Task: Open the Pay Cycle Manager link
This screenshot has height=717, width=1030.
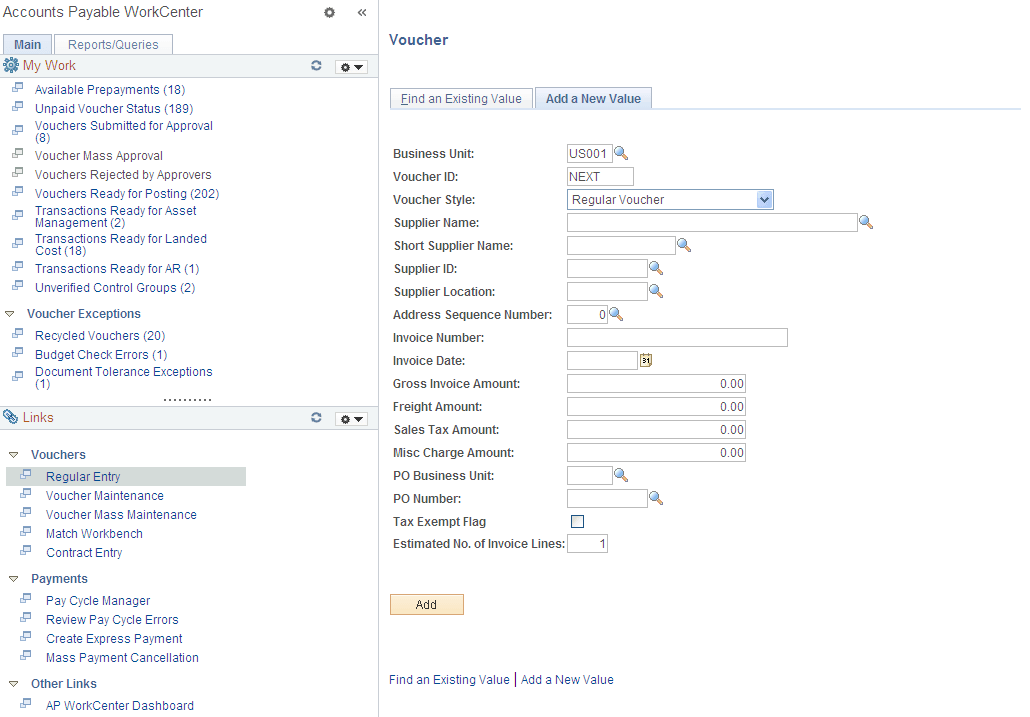Action: (97, 600)
